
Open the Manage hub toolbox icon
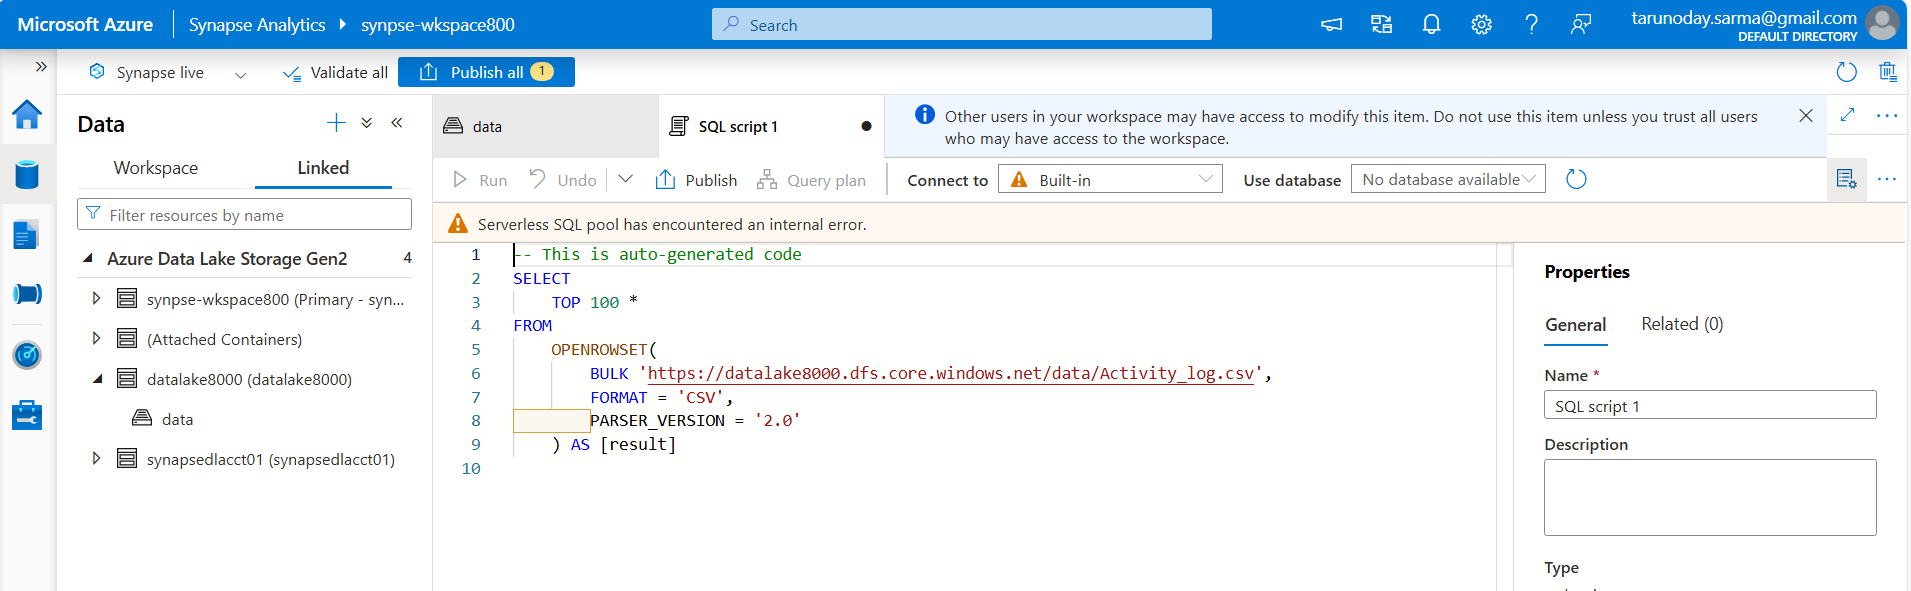point(27,415)
